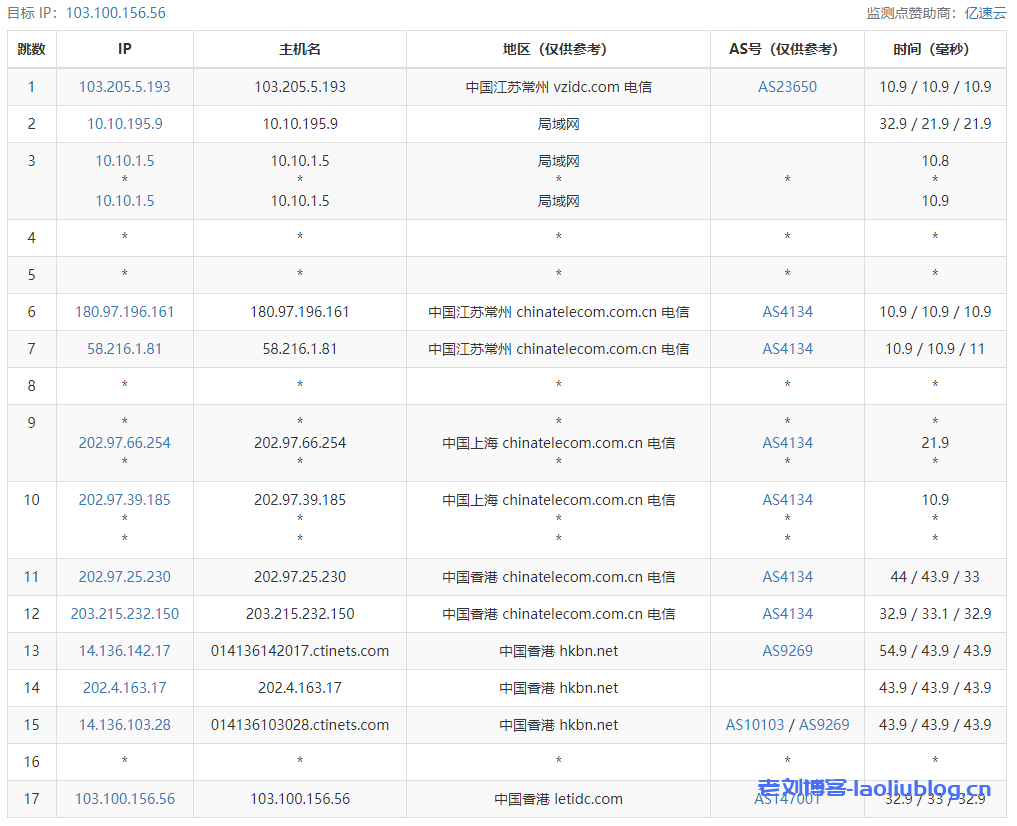Click IP link 203.215.232.150
The width and height of the screenshot is (1017, 826).
tap(125, 614)
